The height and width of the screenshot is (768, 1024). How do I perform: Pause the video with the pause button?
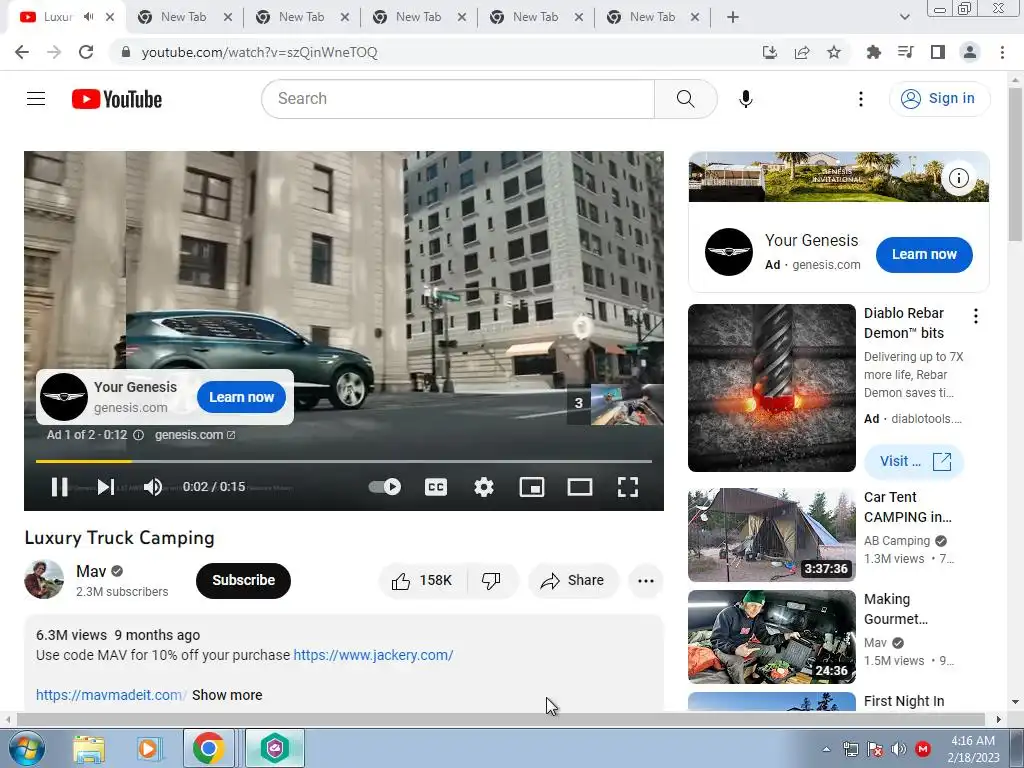coord(59,487)
